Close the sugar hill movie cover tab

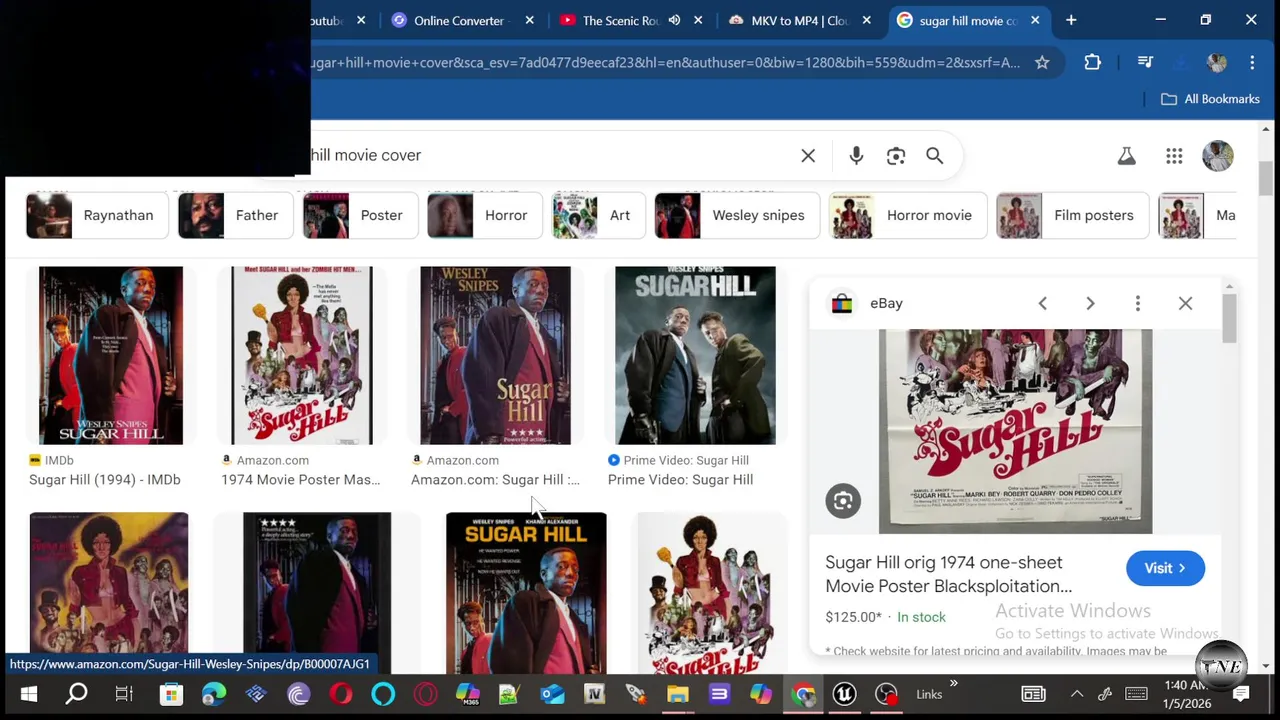pyautogui.click(x=1035, y=20)
